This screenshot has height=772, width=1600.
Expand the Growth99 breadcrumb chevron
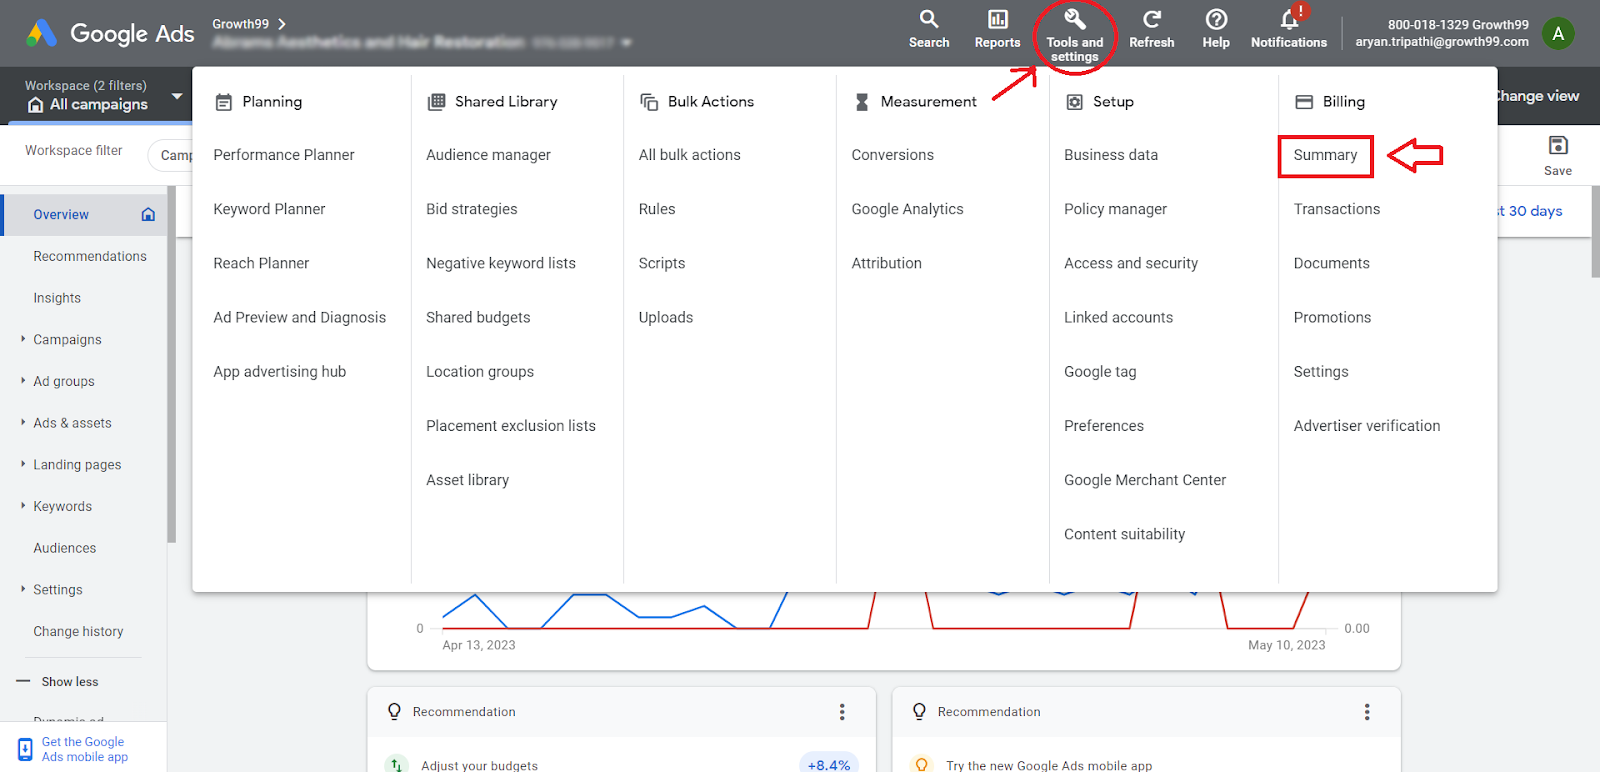pyautogui.click(x=282, y=24)
